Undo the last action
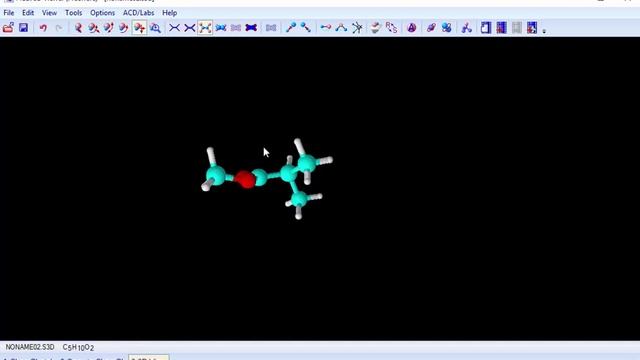This screenshot has height=360, width=640. click(43, 28)
